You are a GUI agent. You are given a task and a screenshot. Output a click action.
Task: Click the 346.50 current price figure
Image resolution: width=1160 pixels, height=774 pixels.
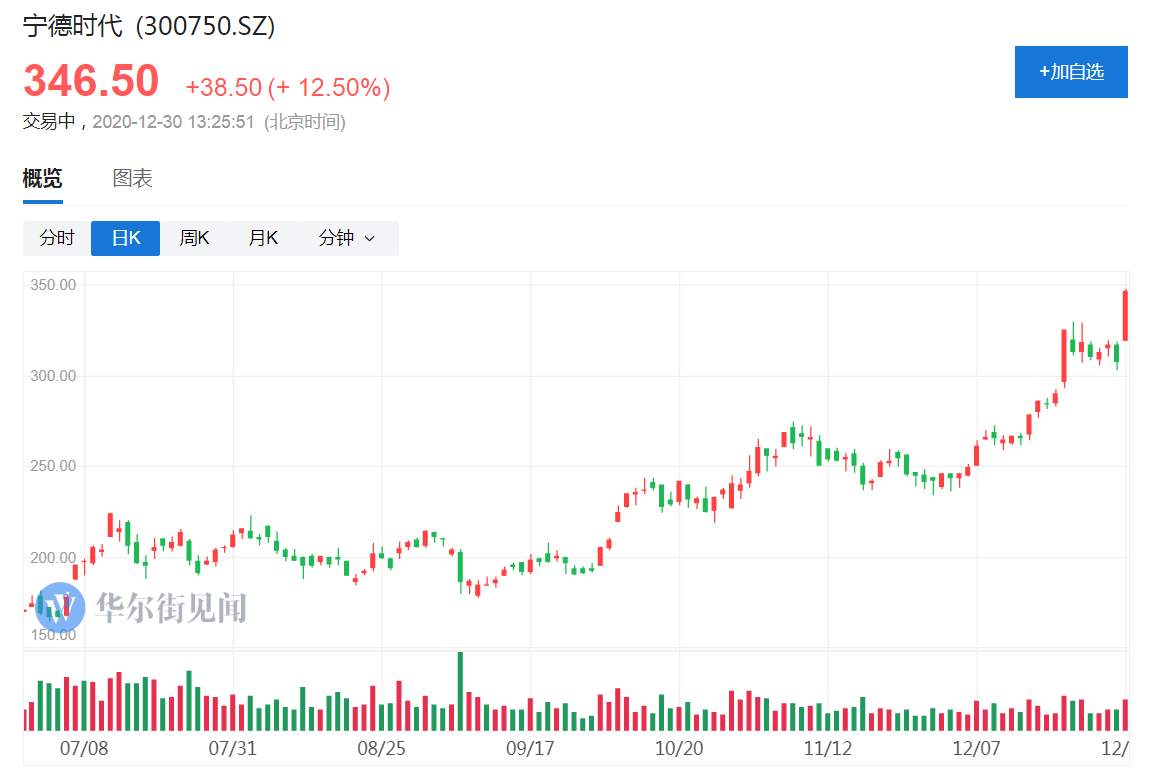click(91, 80)
